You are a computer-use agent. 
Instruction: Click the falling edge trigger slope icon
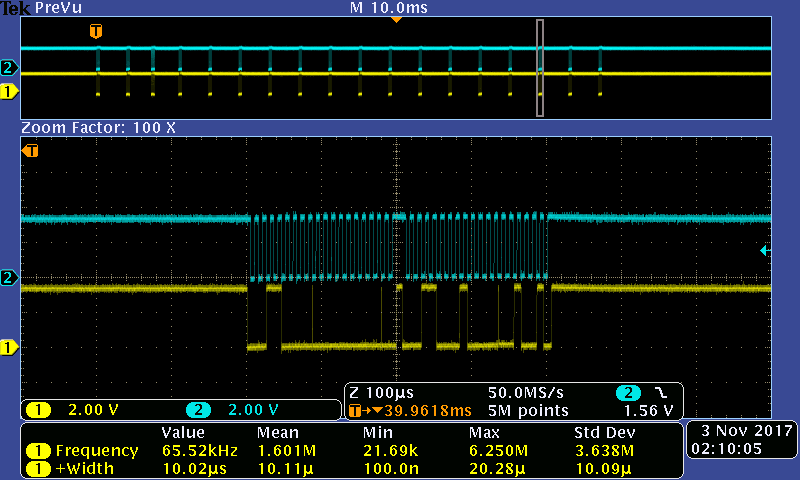[x=661, y=393]
